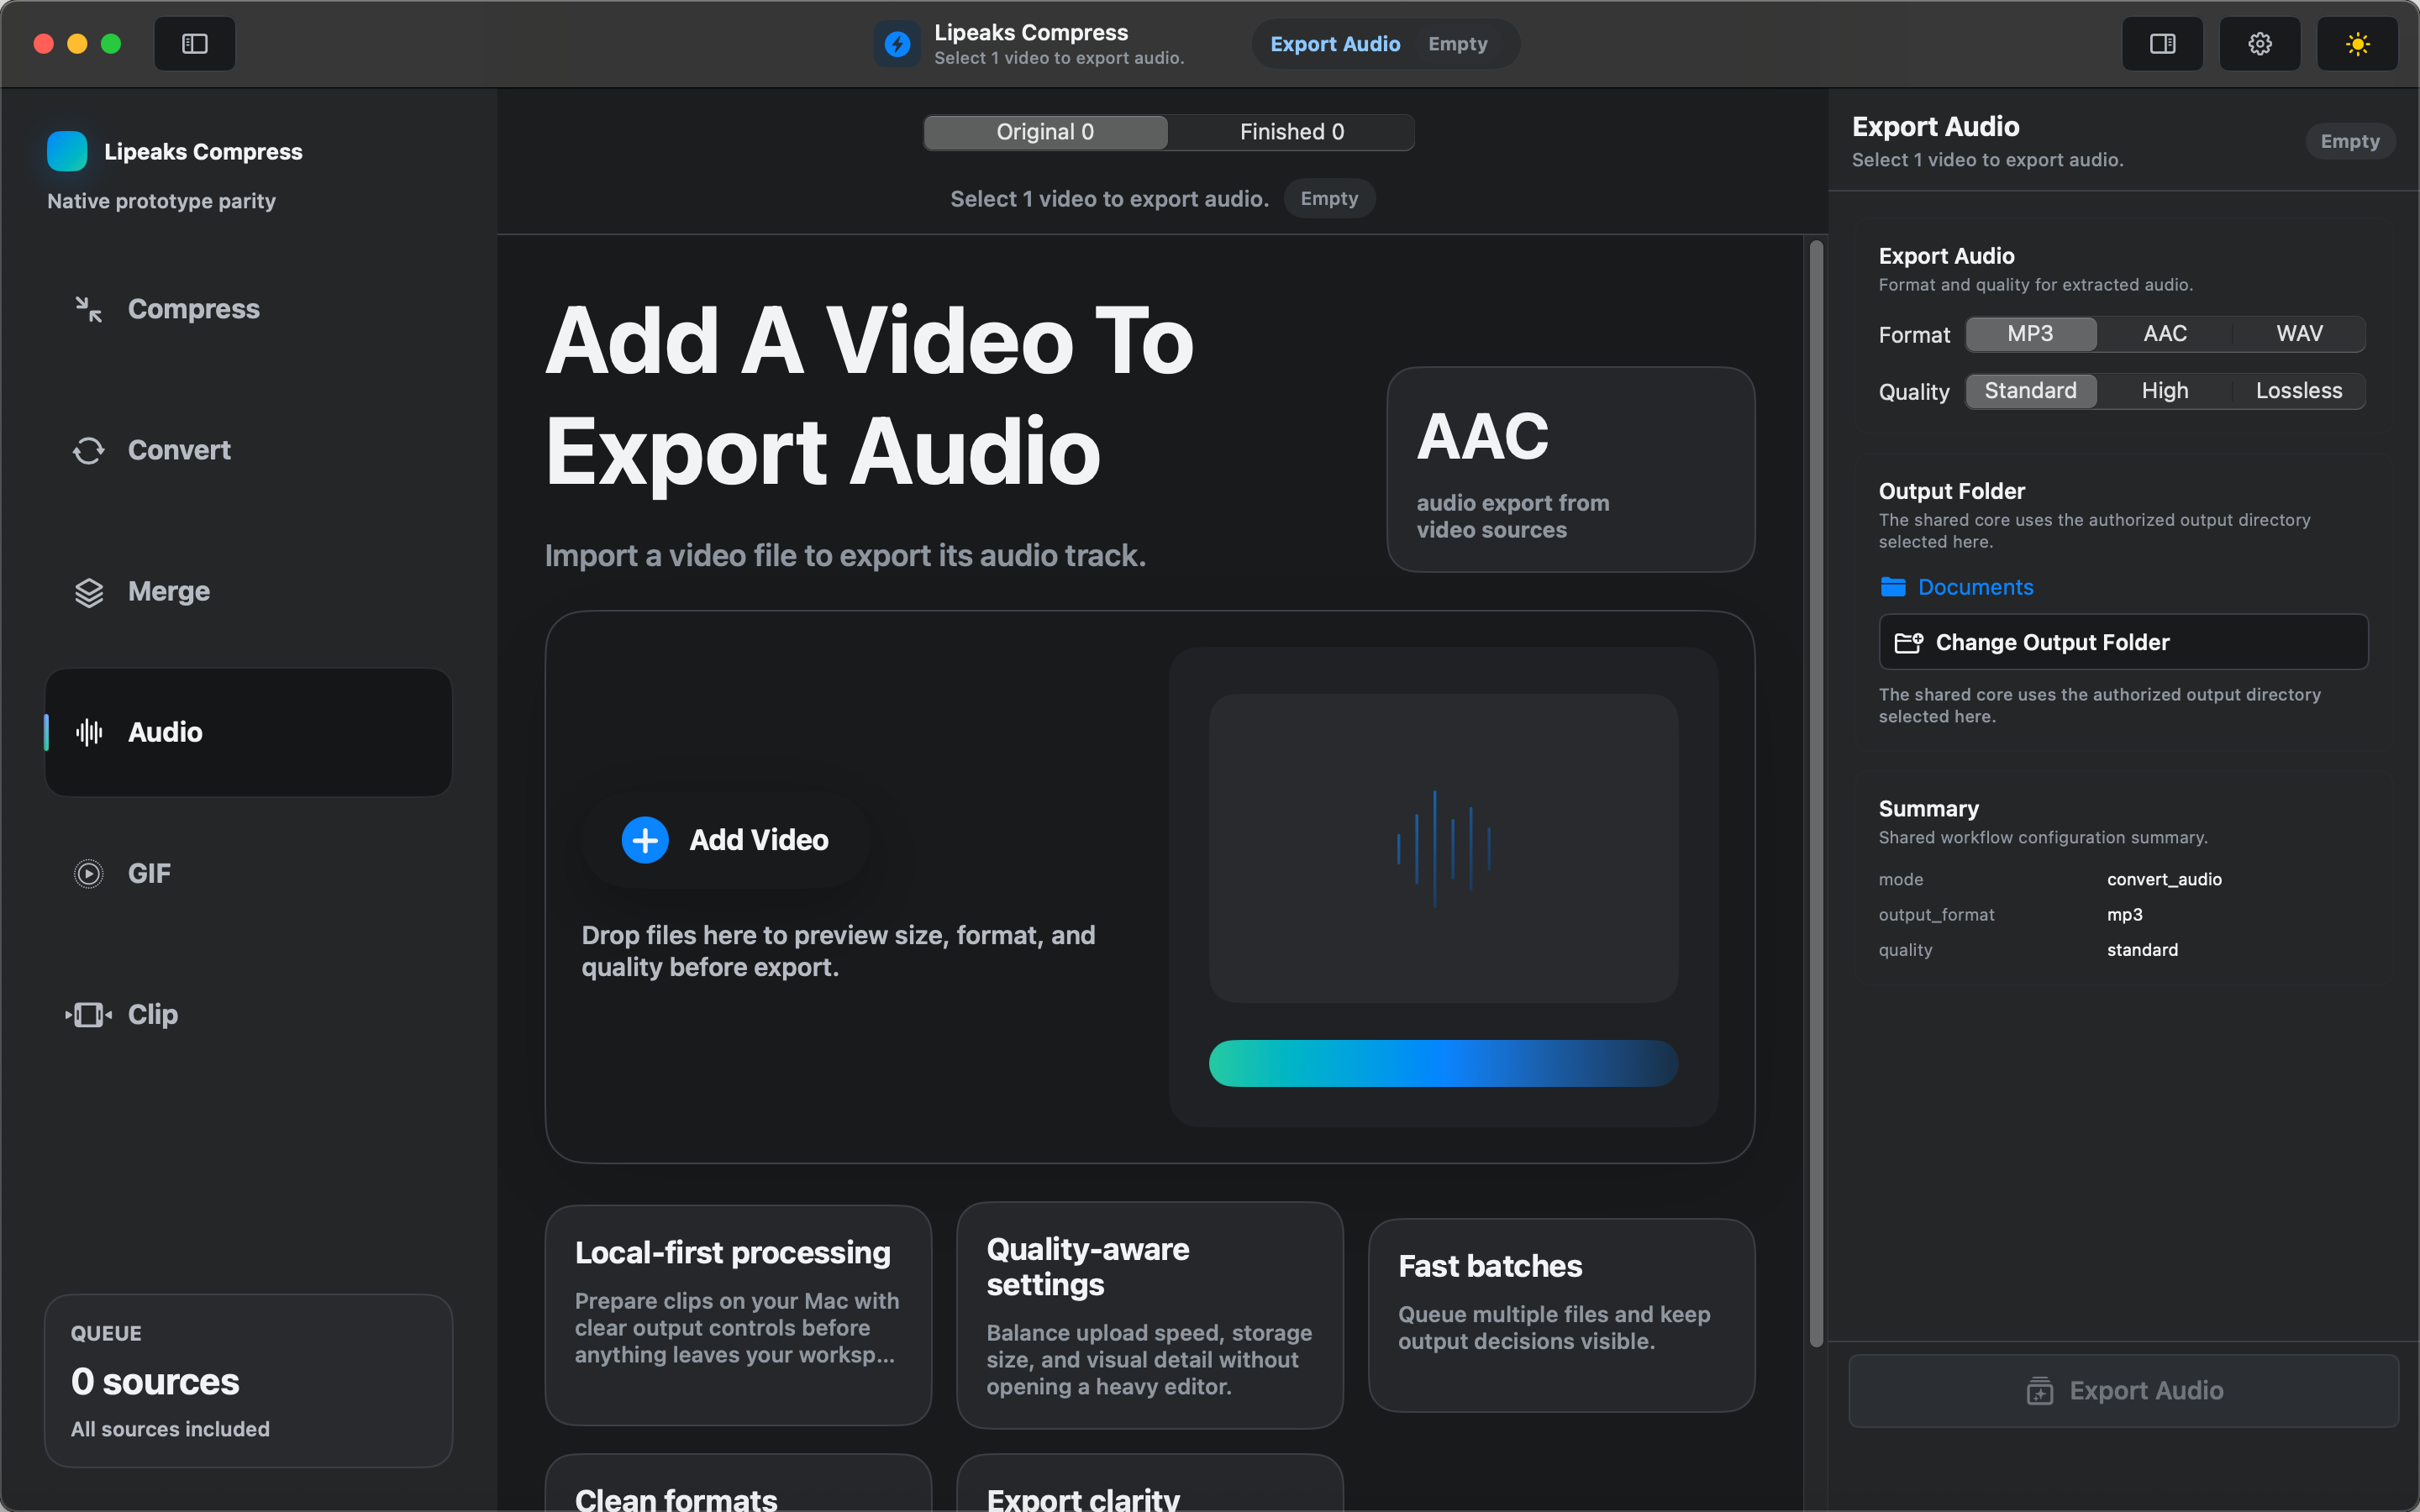
Task: Click Export Audio in the title bar
Action: coord(1335,44)
